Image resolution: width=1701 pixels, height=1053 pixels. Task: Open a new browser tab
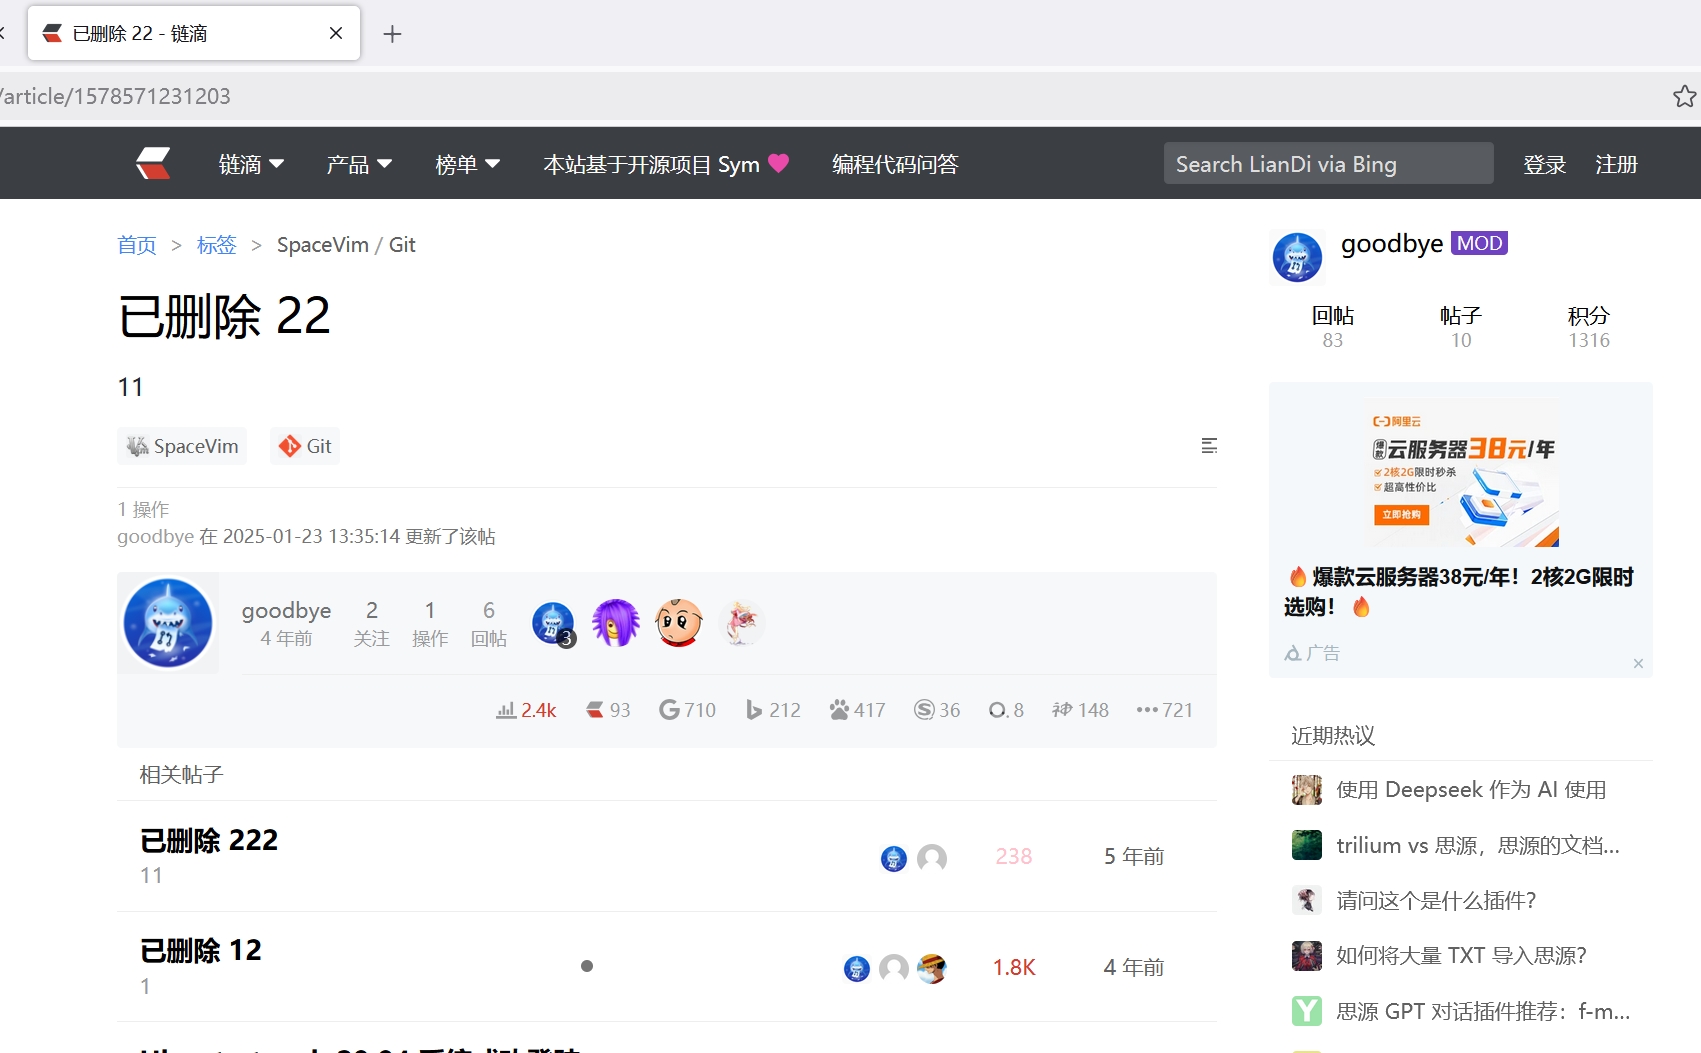pyautogui.click(x=392, y=34)
